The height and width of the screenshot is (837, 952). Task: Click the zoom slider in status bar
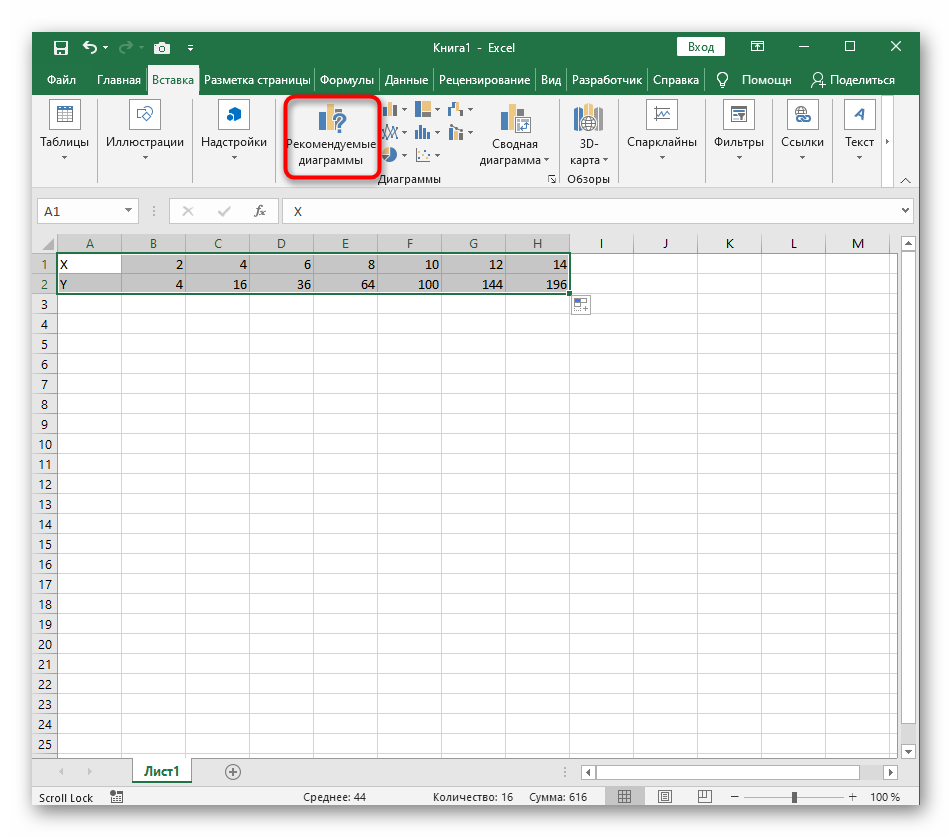point(794,797)
